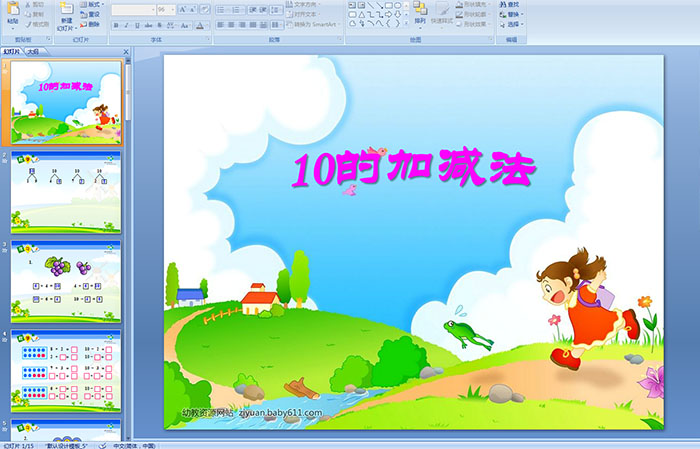This screenshot has height=449, width=700.
Task: Toggle text Shadow (S) formatting
Action: pos(159,25)
